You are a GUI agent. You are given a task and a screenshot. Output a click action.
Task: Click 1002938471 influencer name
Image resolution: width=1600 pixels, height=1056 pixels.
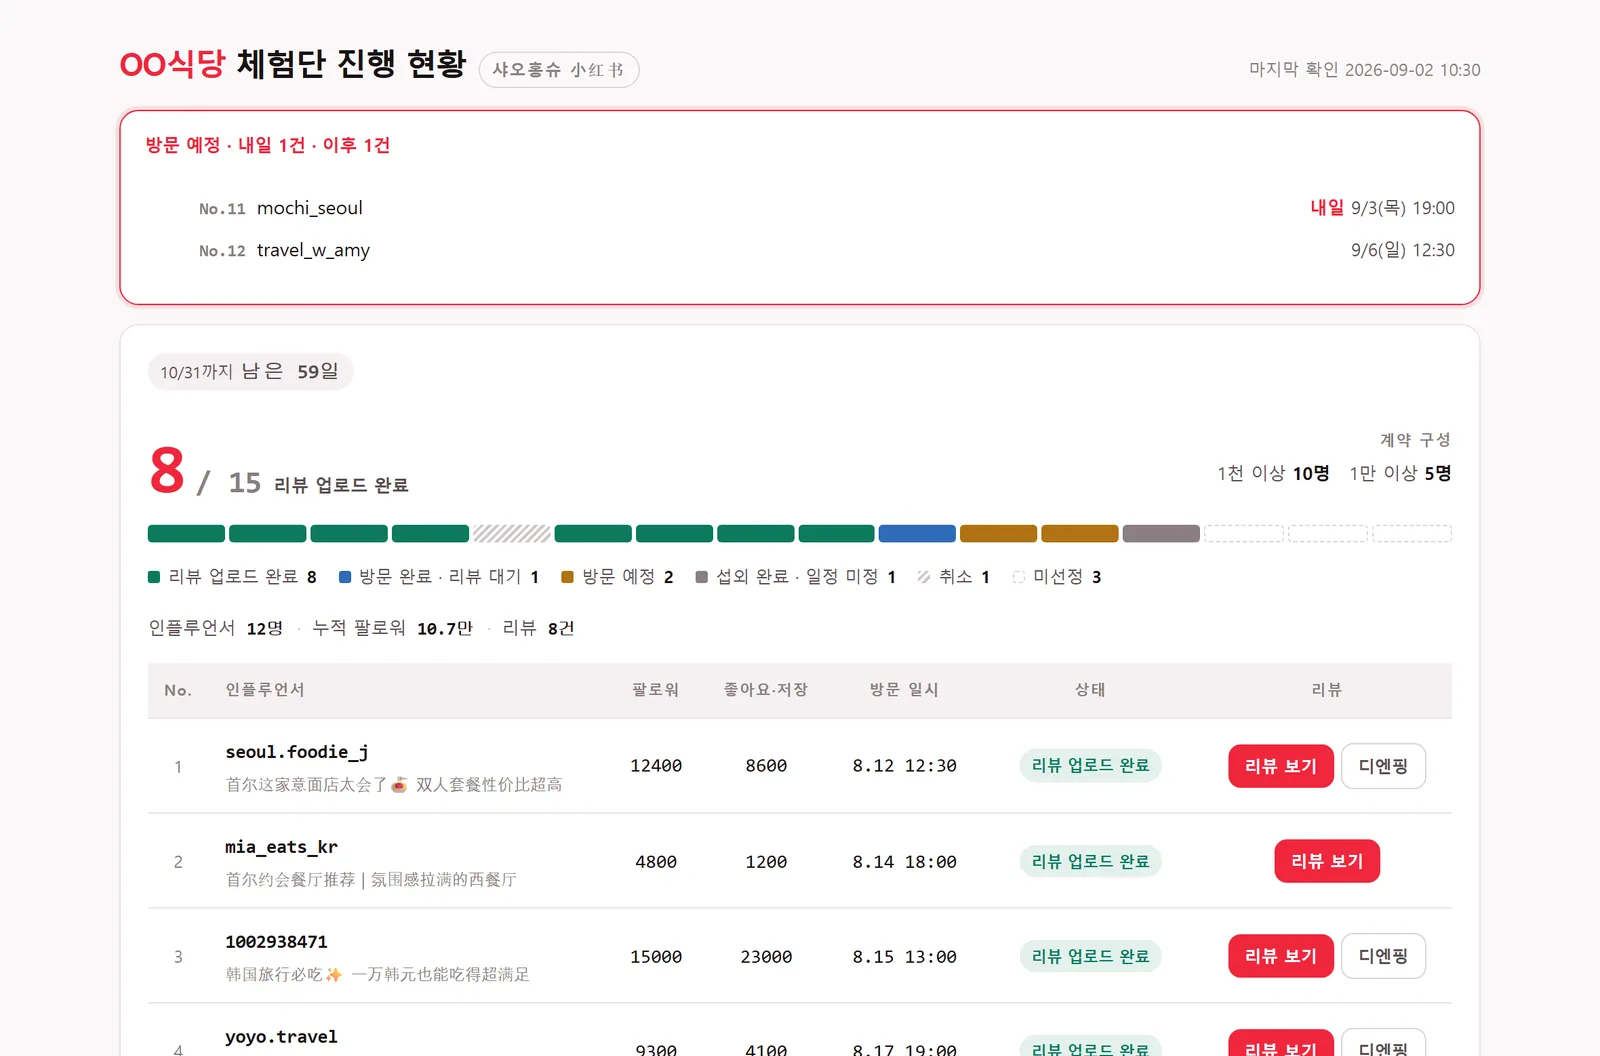(276, 942)
